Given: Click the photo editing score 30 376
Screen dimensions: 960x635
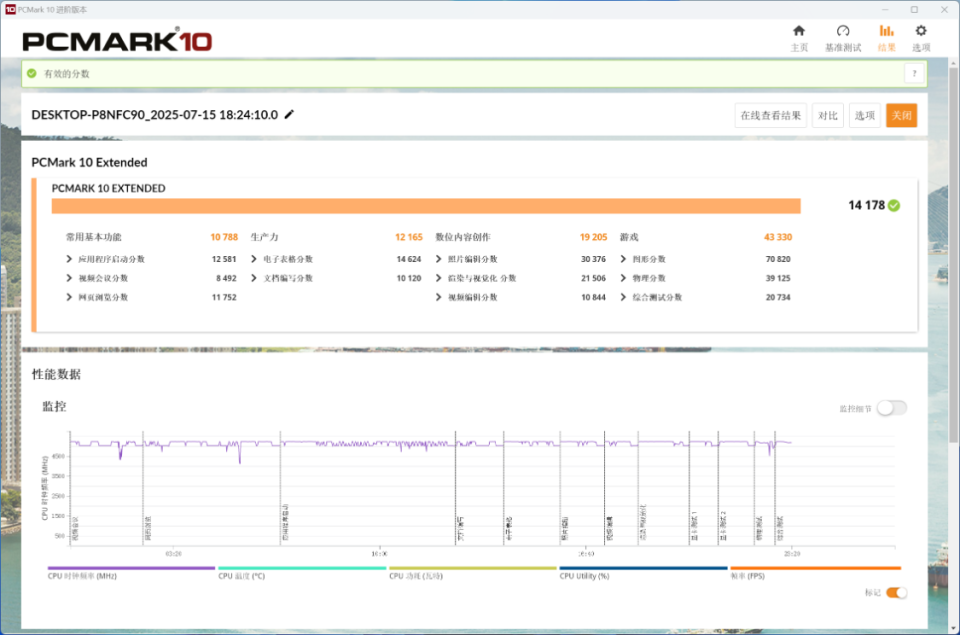Looking at the screenshot, I should coord(594,259).
